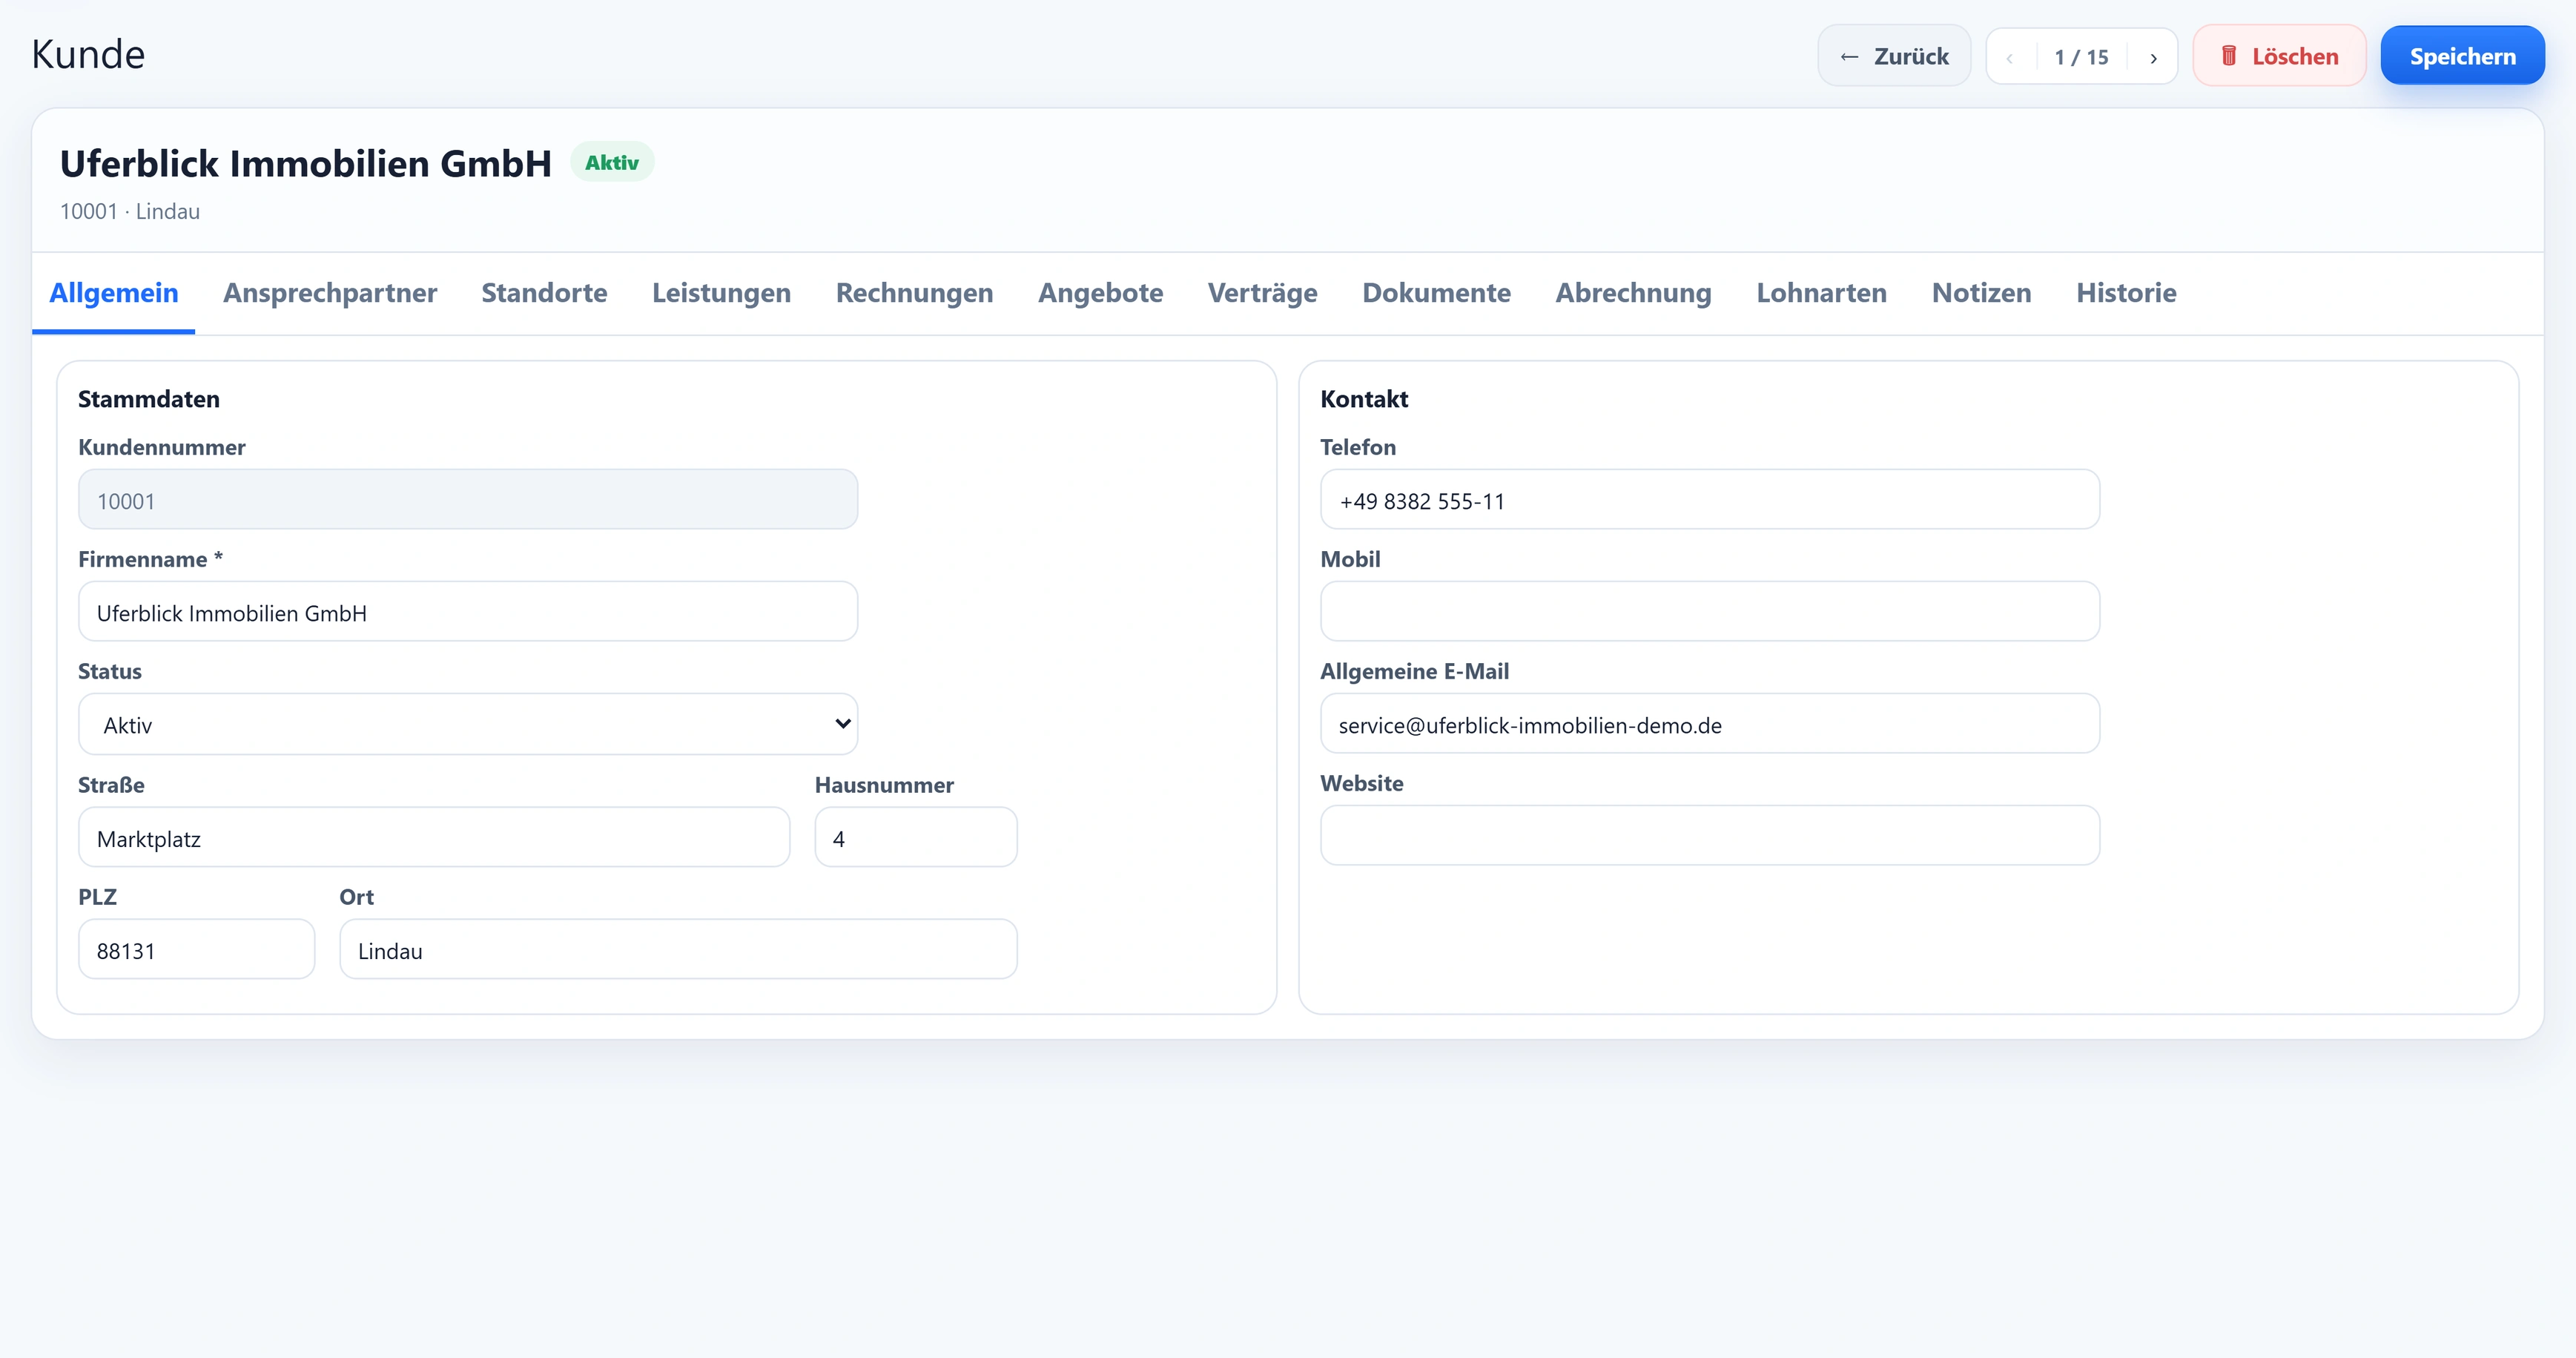Switch to the Allgemein tab
The image size is (2576, 1358).
[x=114, y=293]
